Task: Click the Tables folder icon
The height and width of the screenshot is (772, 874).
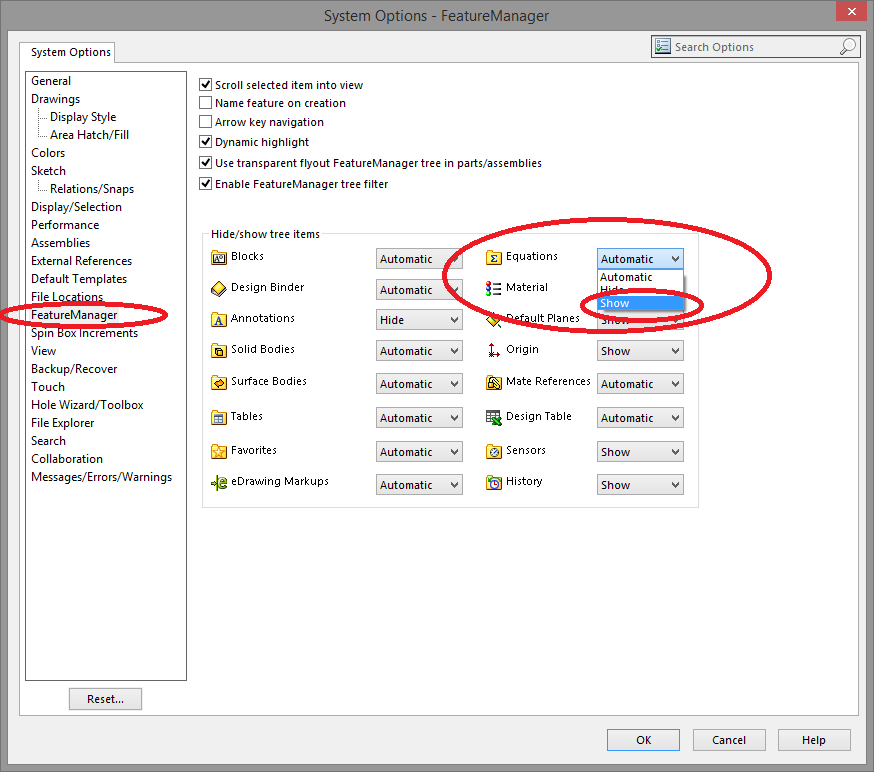Action: pos(218,417)
